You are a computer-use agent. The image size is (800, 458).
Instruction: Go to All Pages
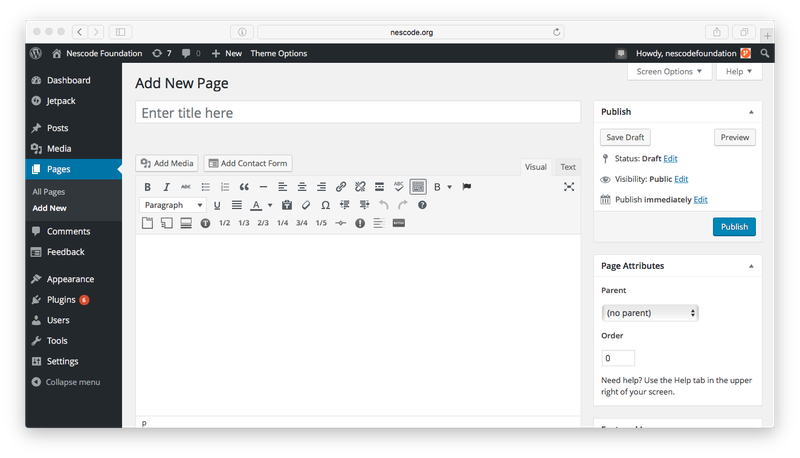(x=48, y=192)
